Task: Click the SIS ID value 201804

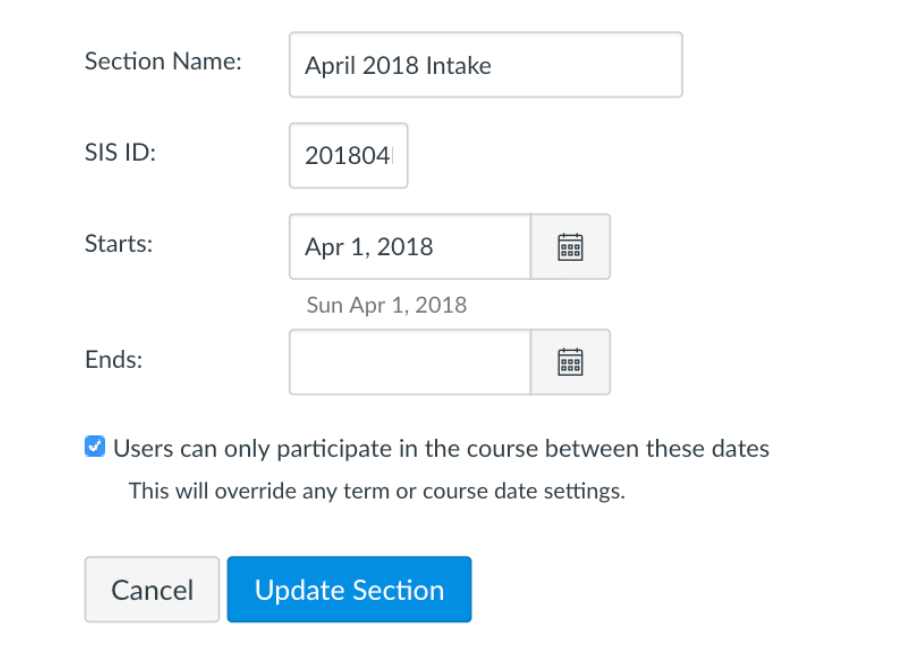Action: 348,154
